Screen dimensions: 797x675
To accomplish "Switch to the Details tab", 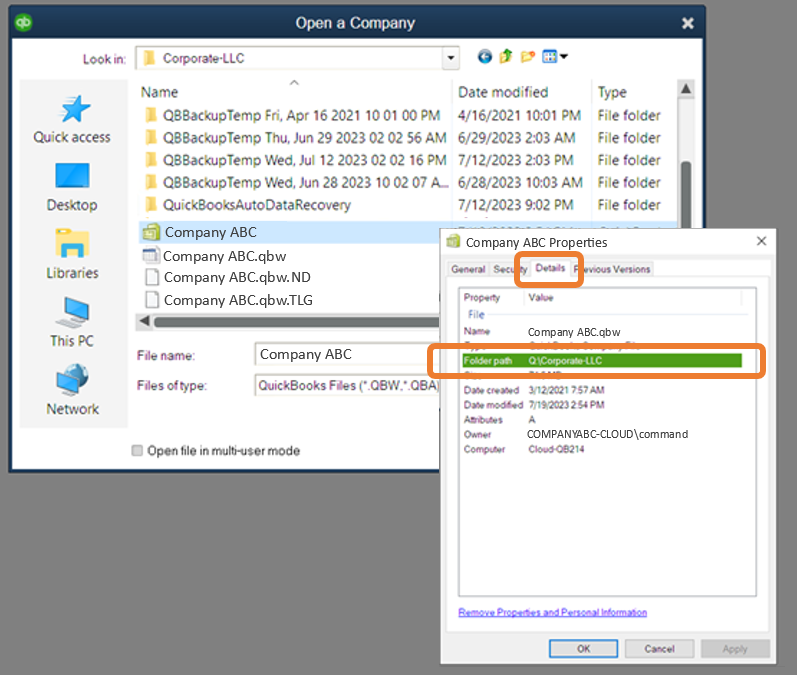I will pyautogui.click(x=550, y=268).
